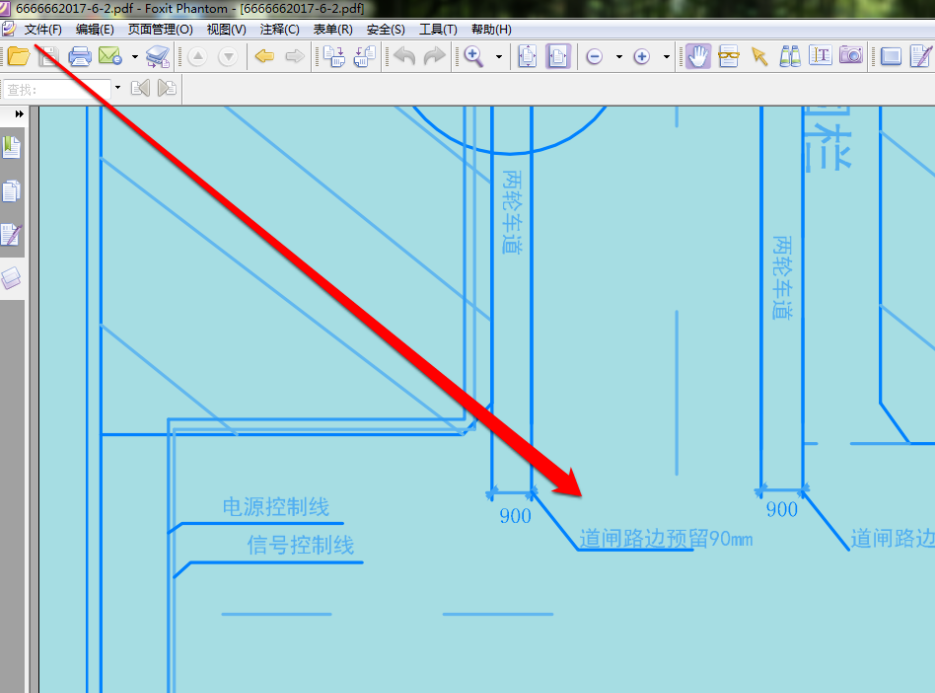The image size is (935, 693).
Task: Click inside the 查找 search field
Action: (x=58, y=89)
